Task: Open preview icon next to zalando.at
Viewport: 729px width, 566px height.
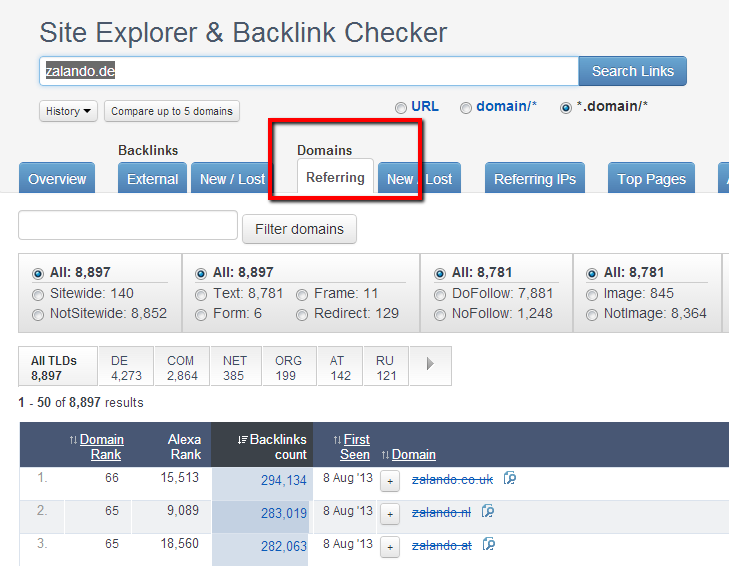Action: 489,545
